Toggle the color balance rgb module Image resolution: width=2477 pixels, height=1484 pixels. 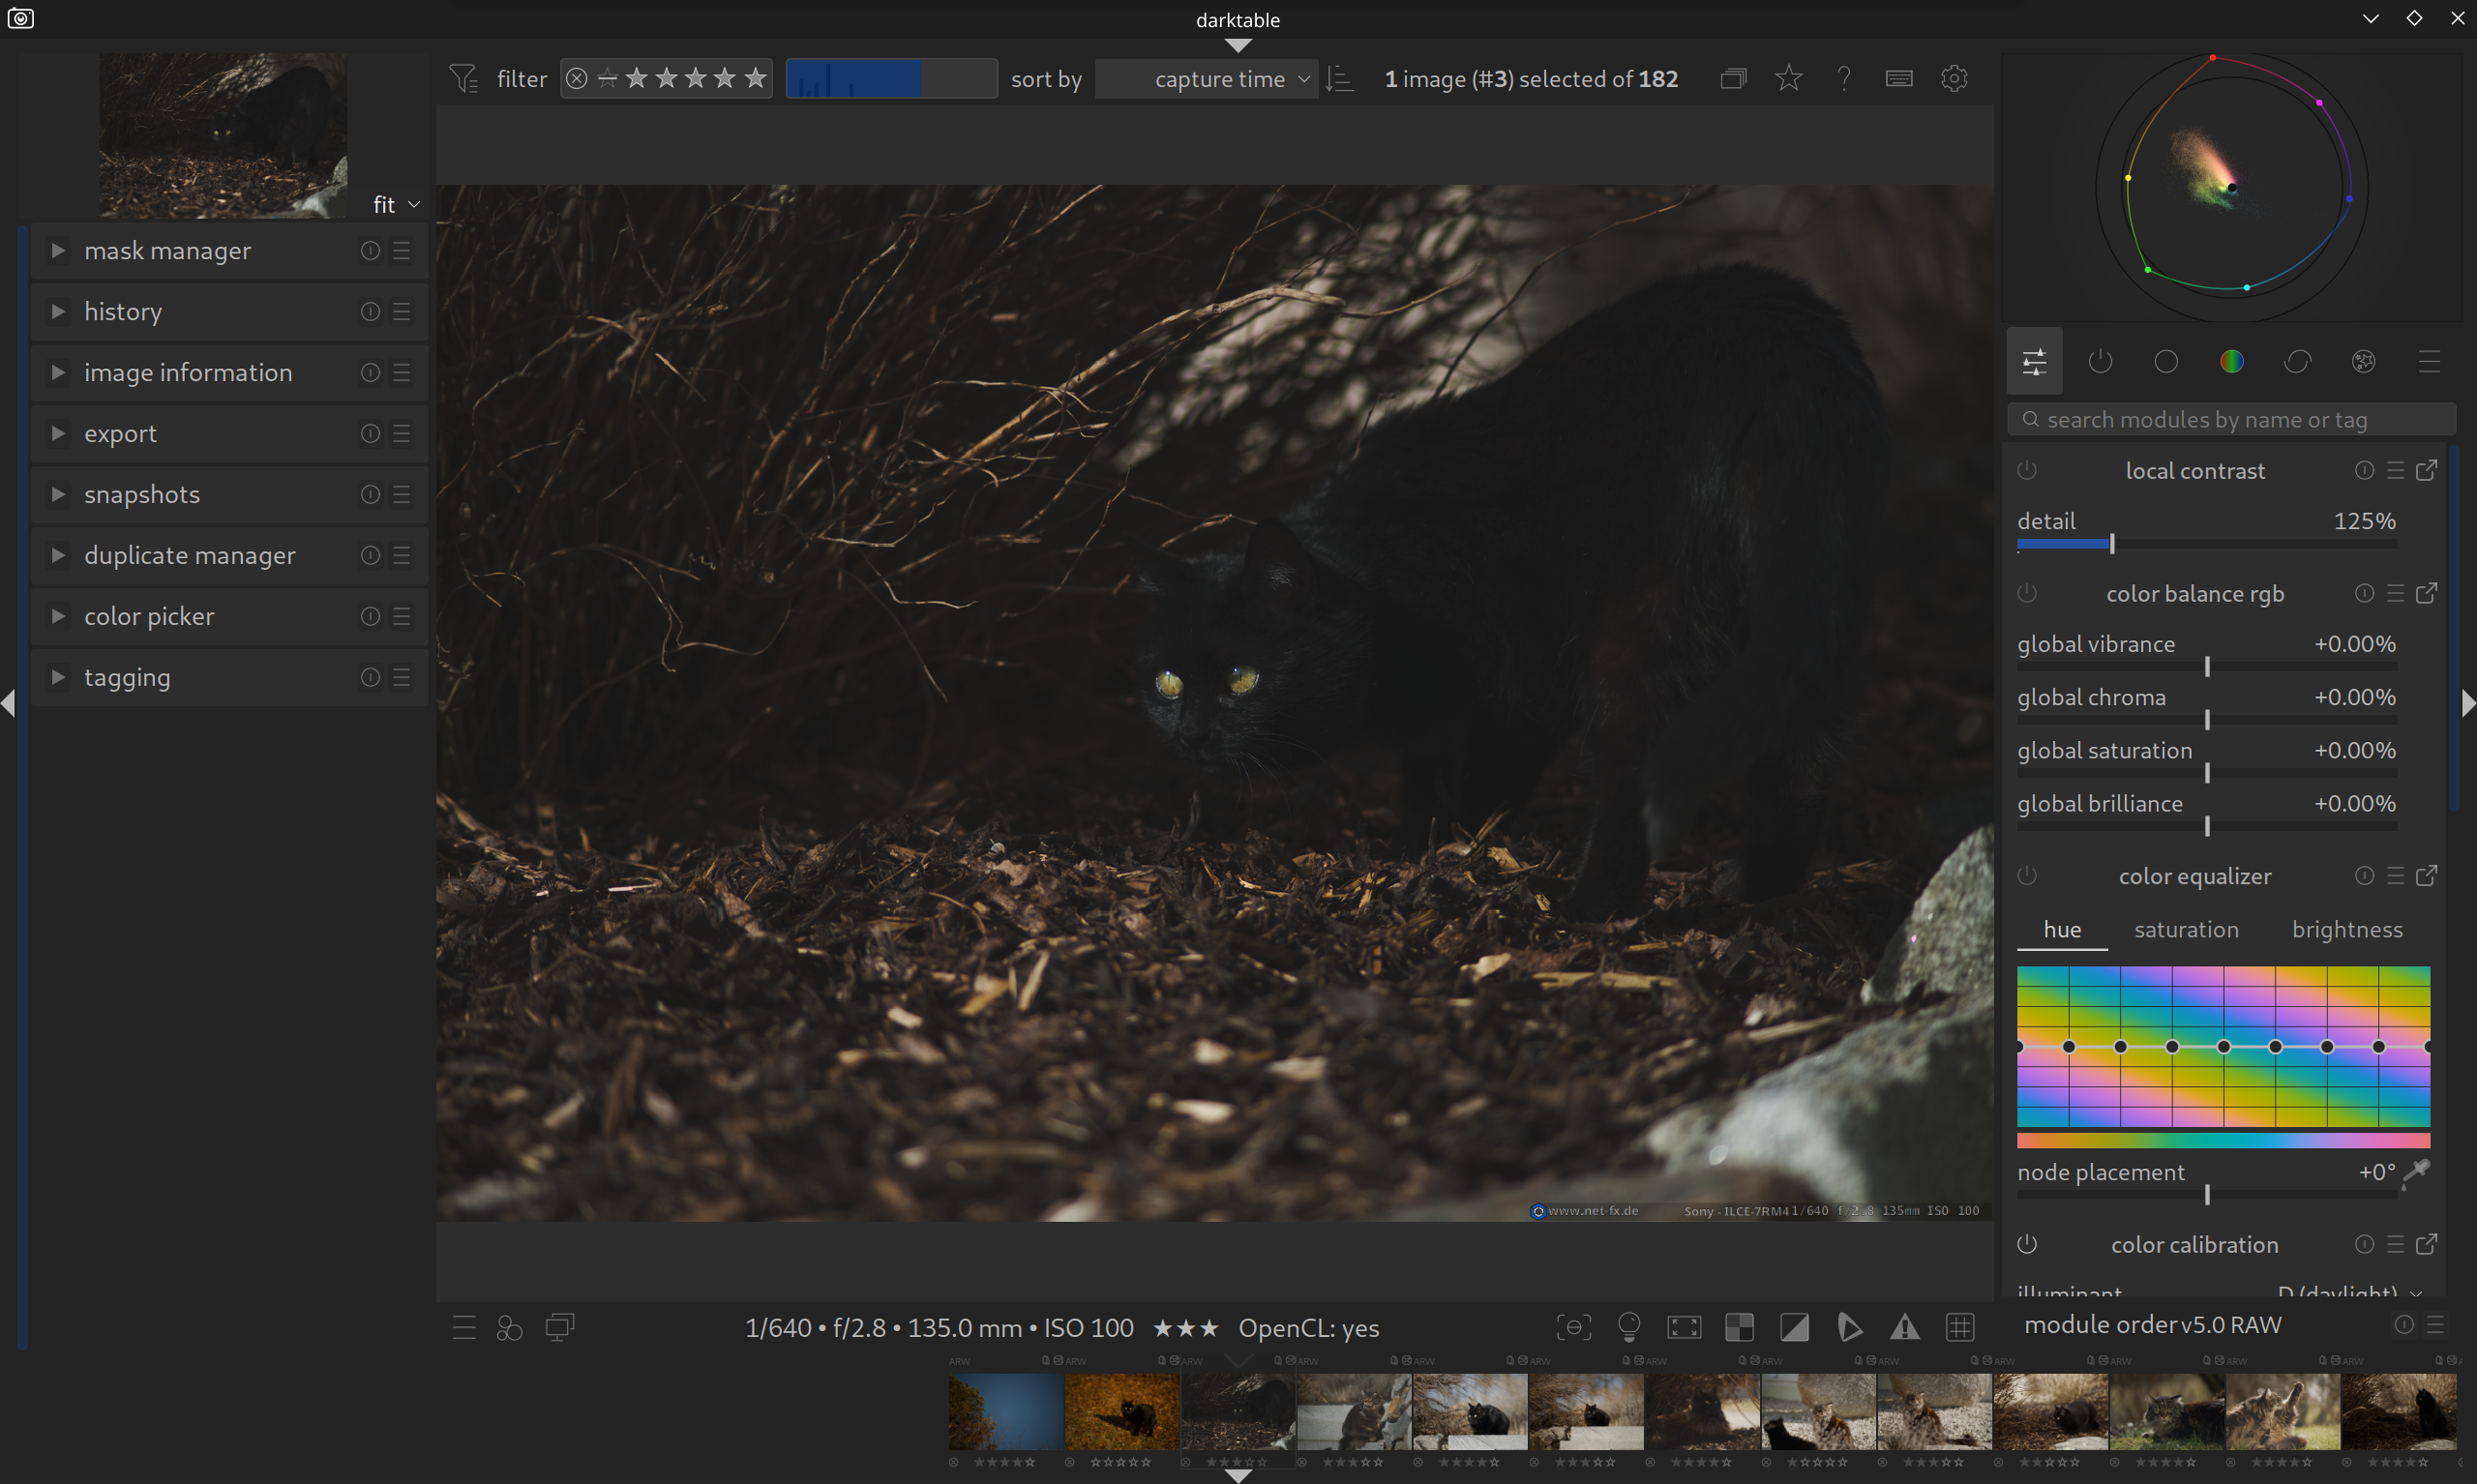(2027, 593)
